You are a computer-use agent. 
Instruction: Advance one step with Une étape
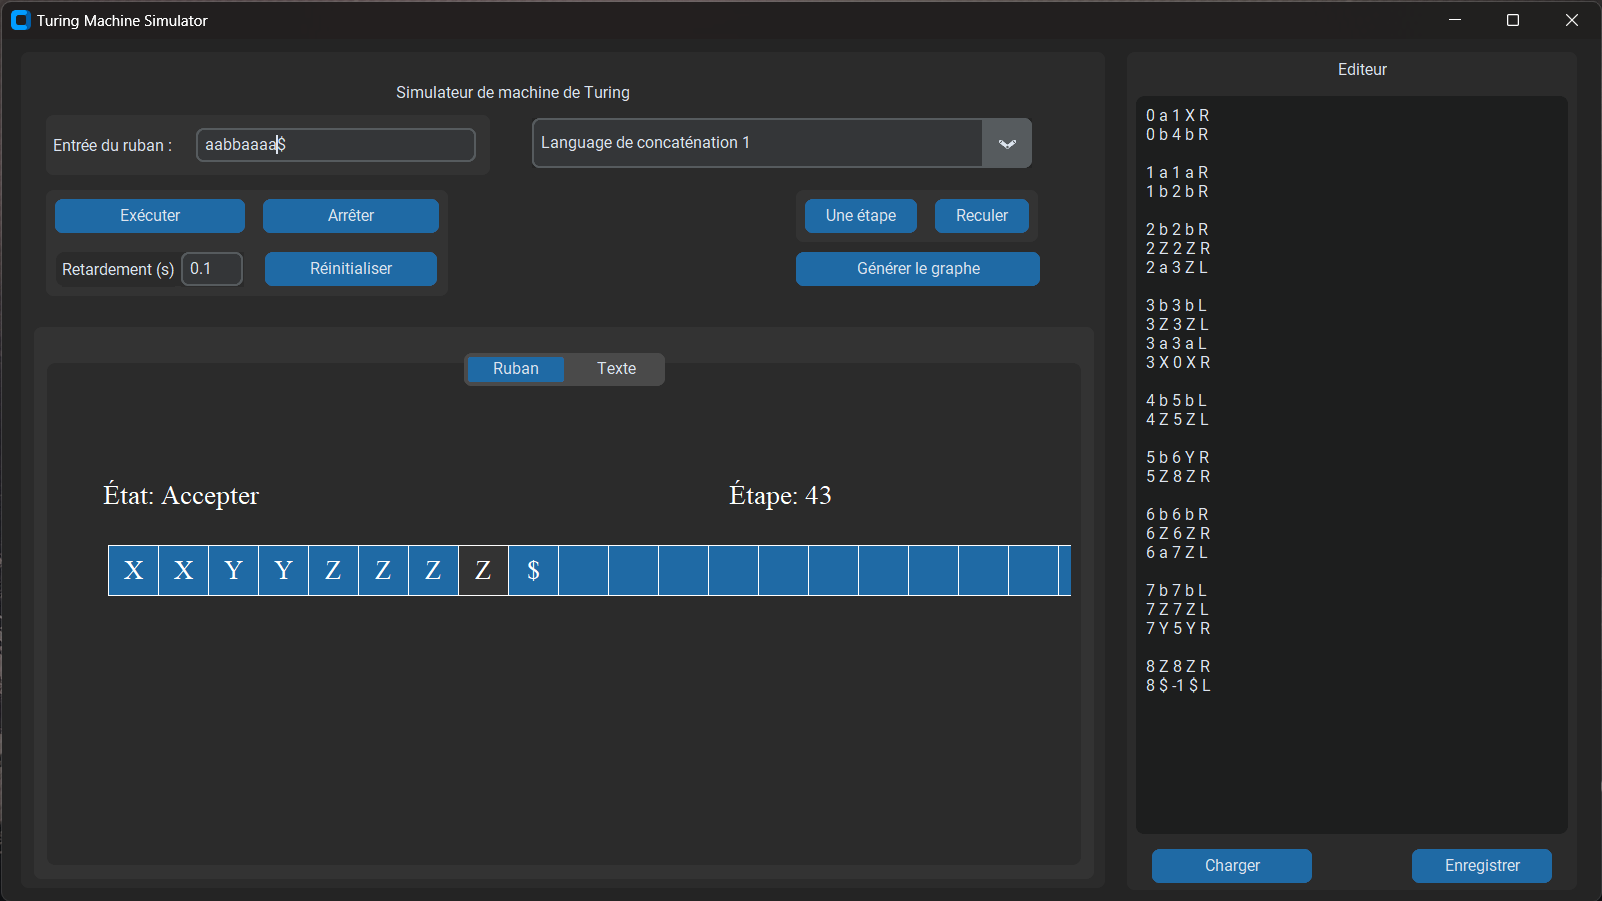coord(861,216)
